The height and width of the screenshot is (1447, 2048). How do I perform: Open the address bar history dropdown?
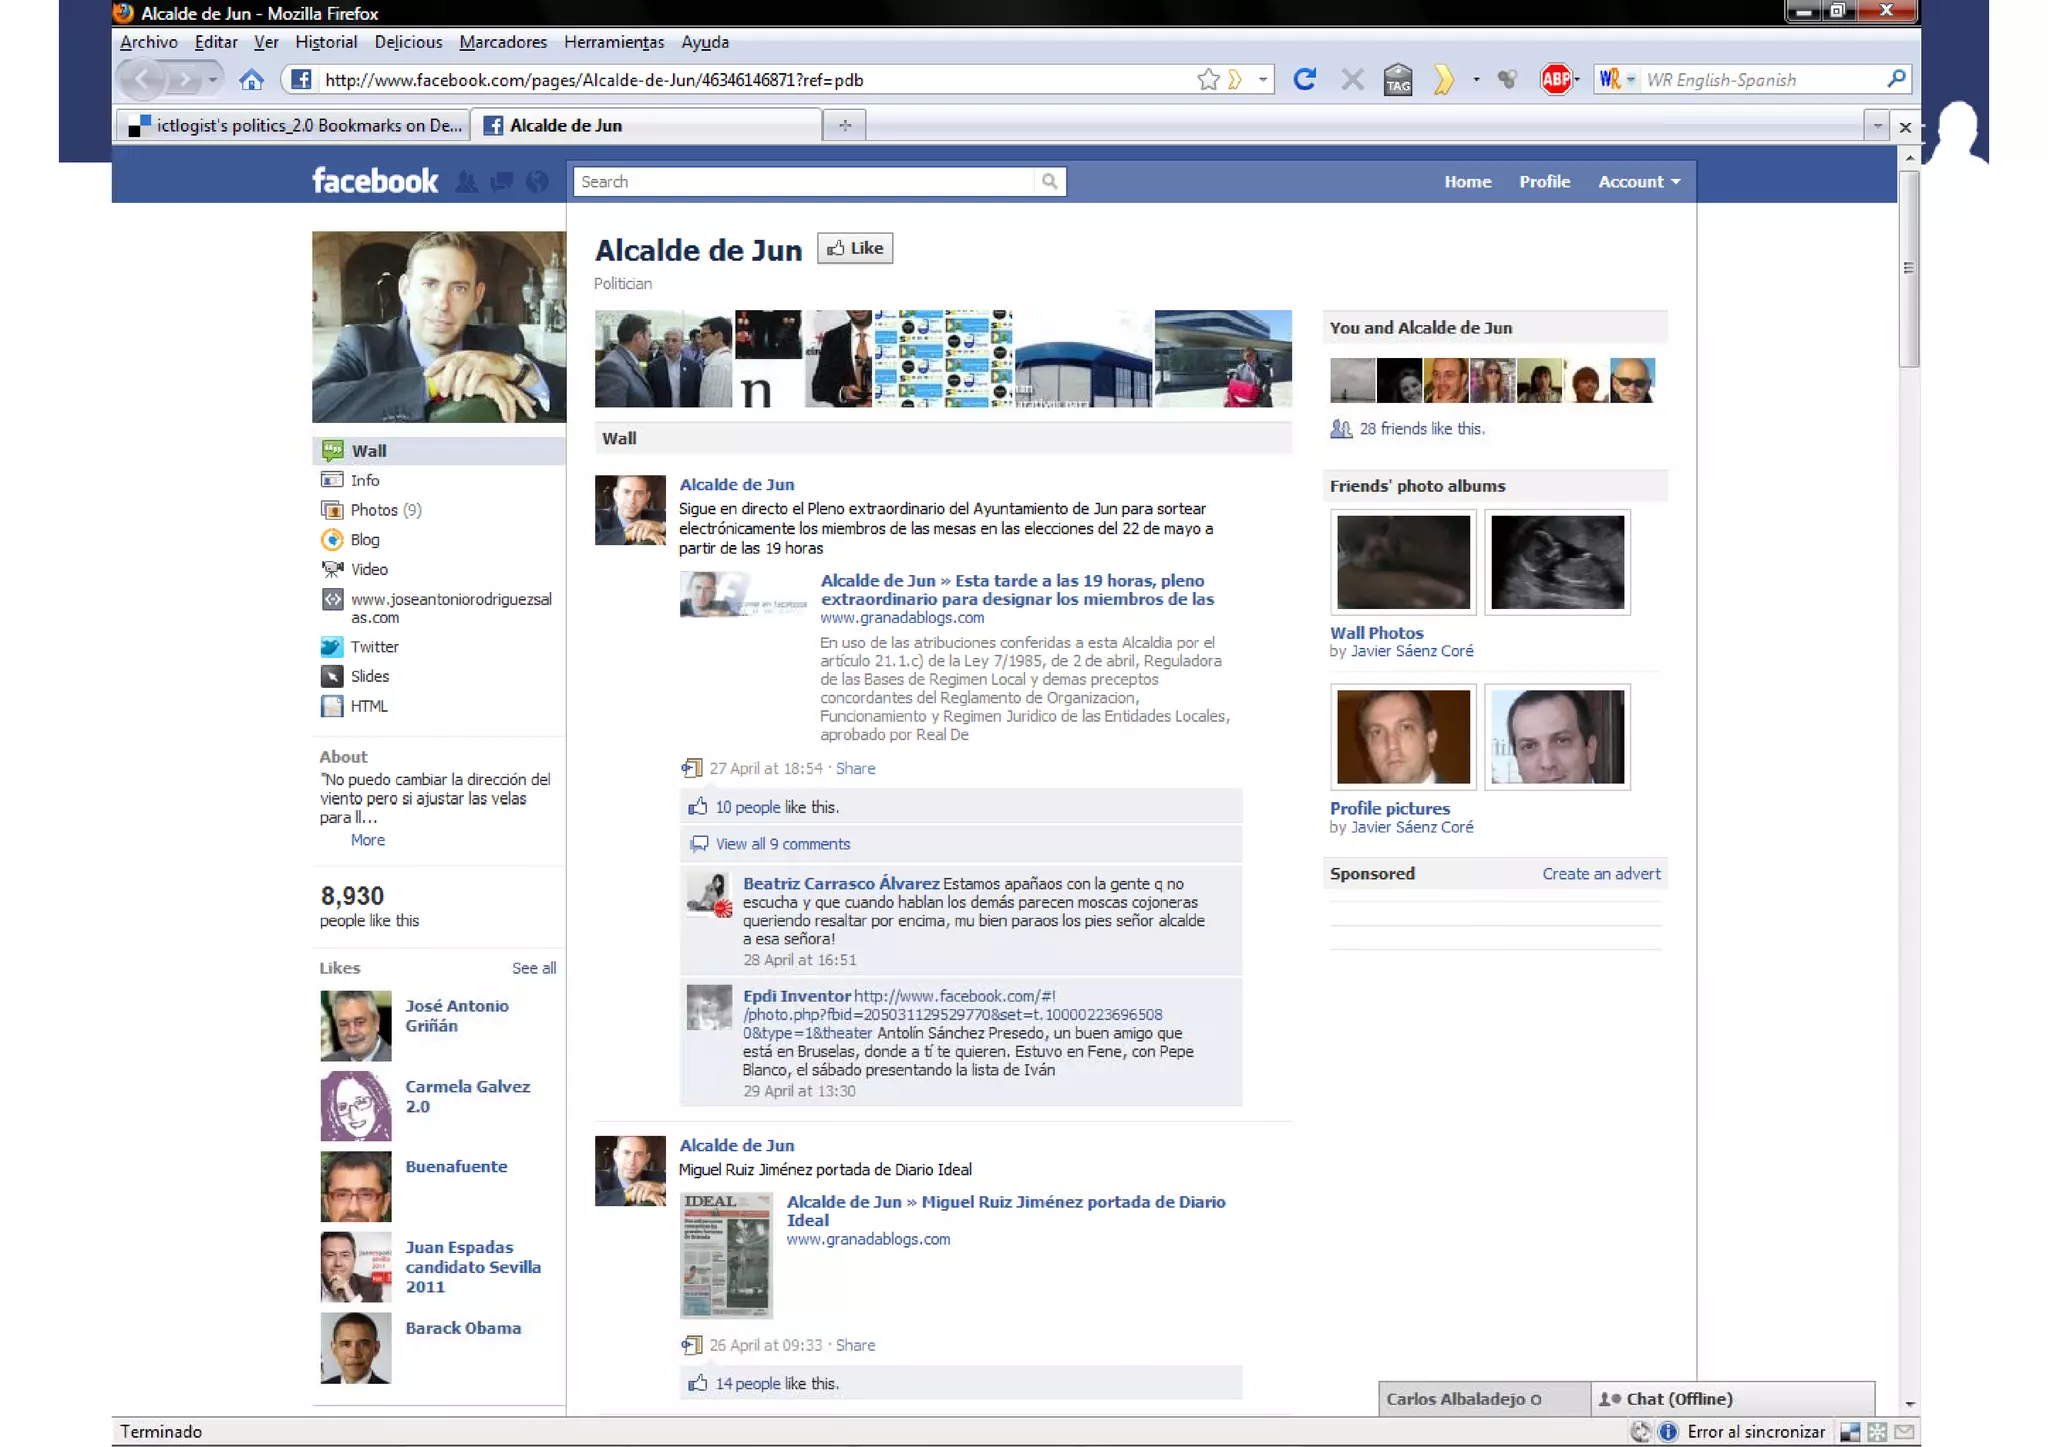tap(1263, 79)
